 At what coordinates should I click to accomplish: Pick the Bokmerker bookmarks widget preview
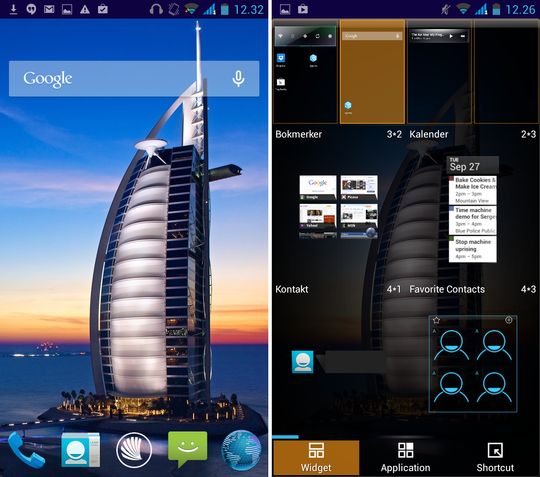(x=339, y=207)
